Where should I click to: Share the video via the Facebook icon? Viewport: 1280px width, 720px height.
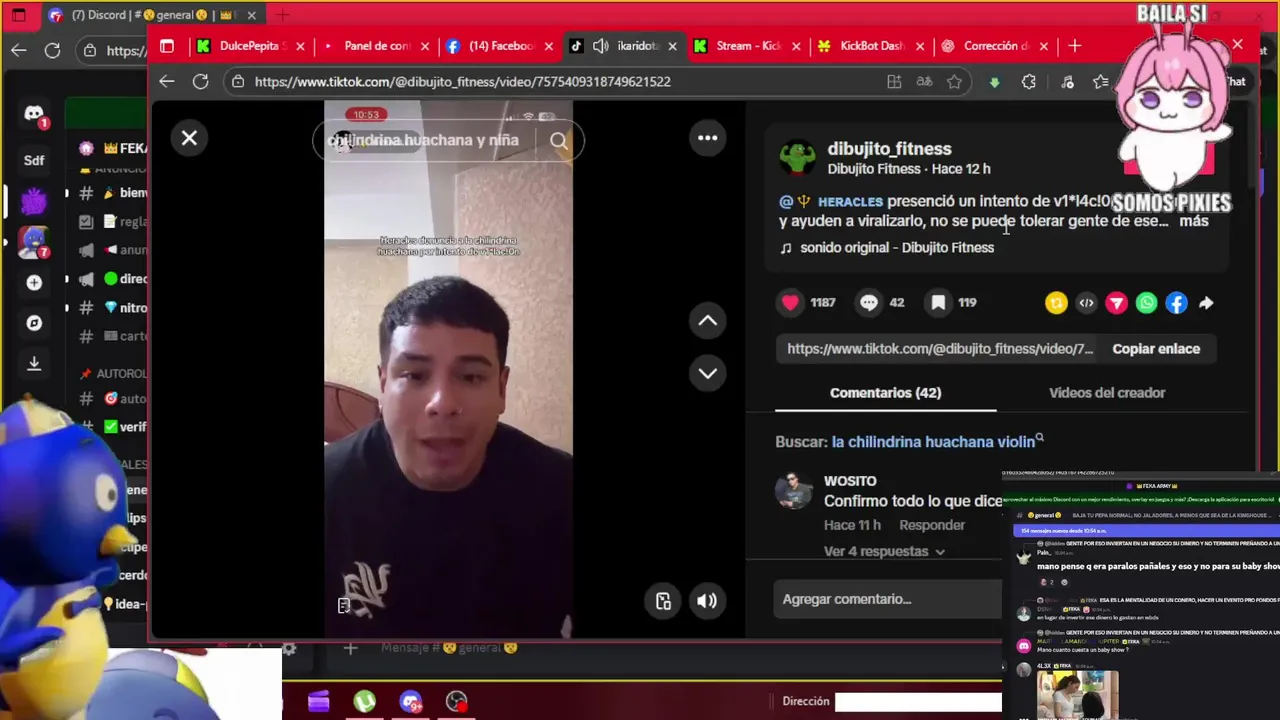pyautogui.click(x=1176, y=303)
